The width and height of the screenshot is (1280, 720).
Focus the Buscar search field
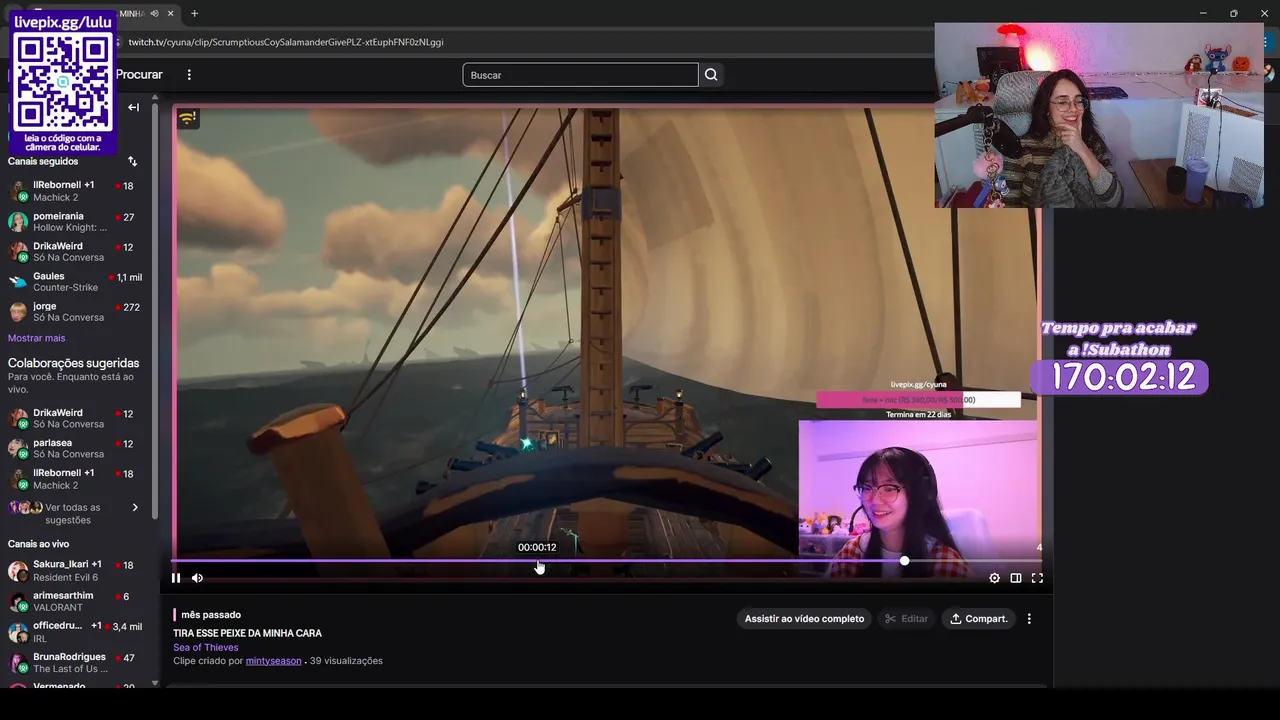coord(580,75)
